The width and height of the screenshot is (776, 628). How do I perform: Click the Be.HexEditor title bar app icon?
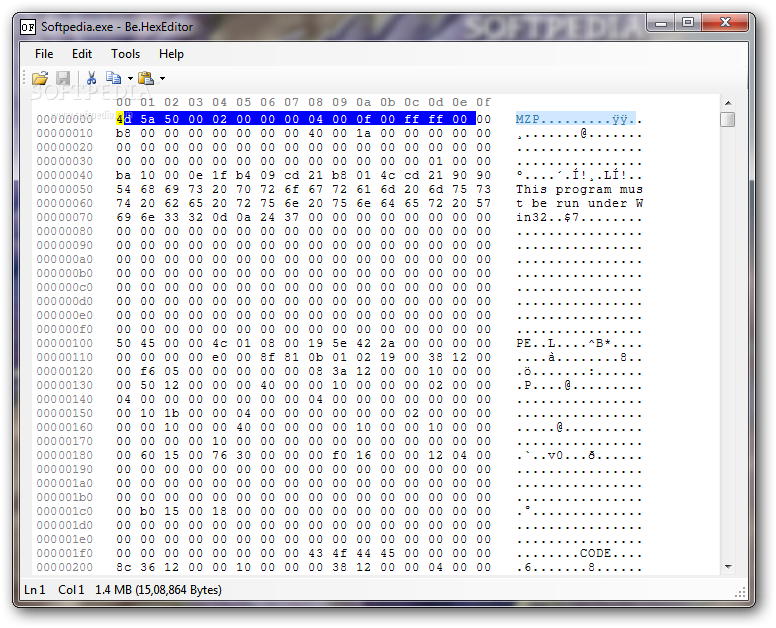(x=28, y=27)
